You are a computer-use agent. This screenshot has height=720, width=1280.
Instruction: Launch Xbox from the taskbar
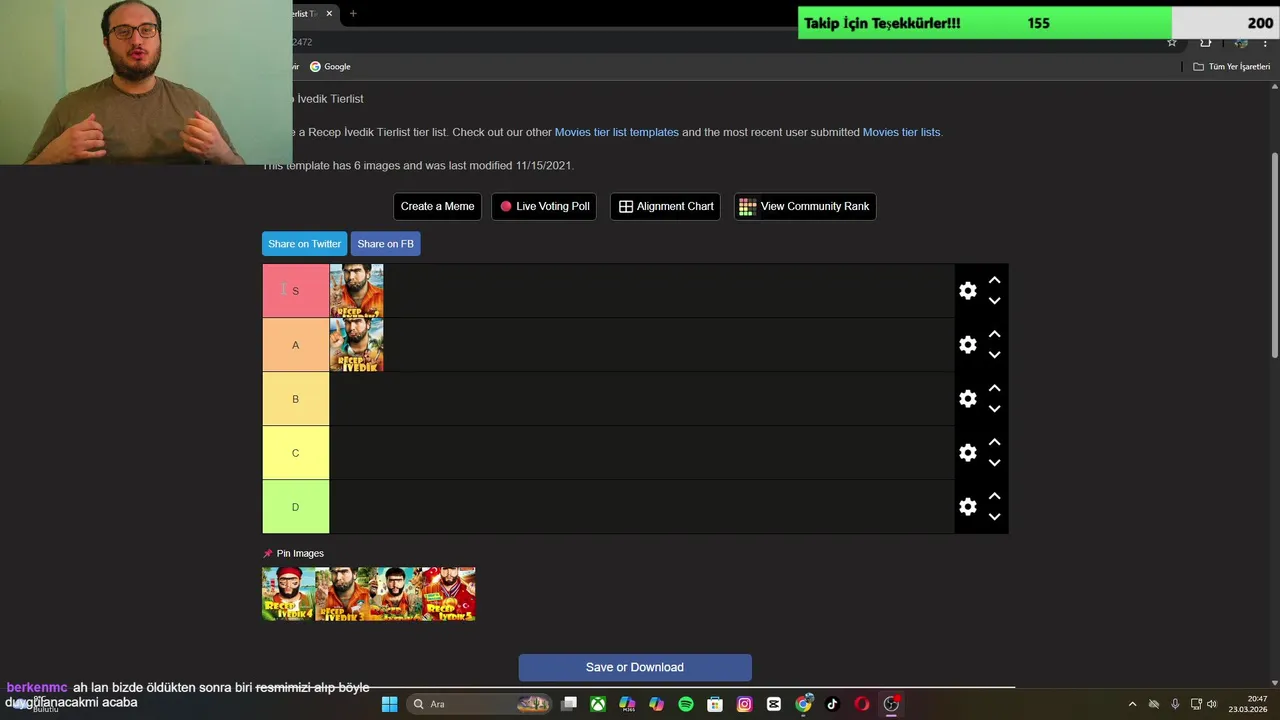point(597,704)
